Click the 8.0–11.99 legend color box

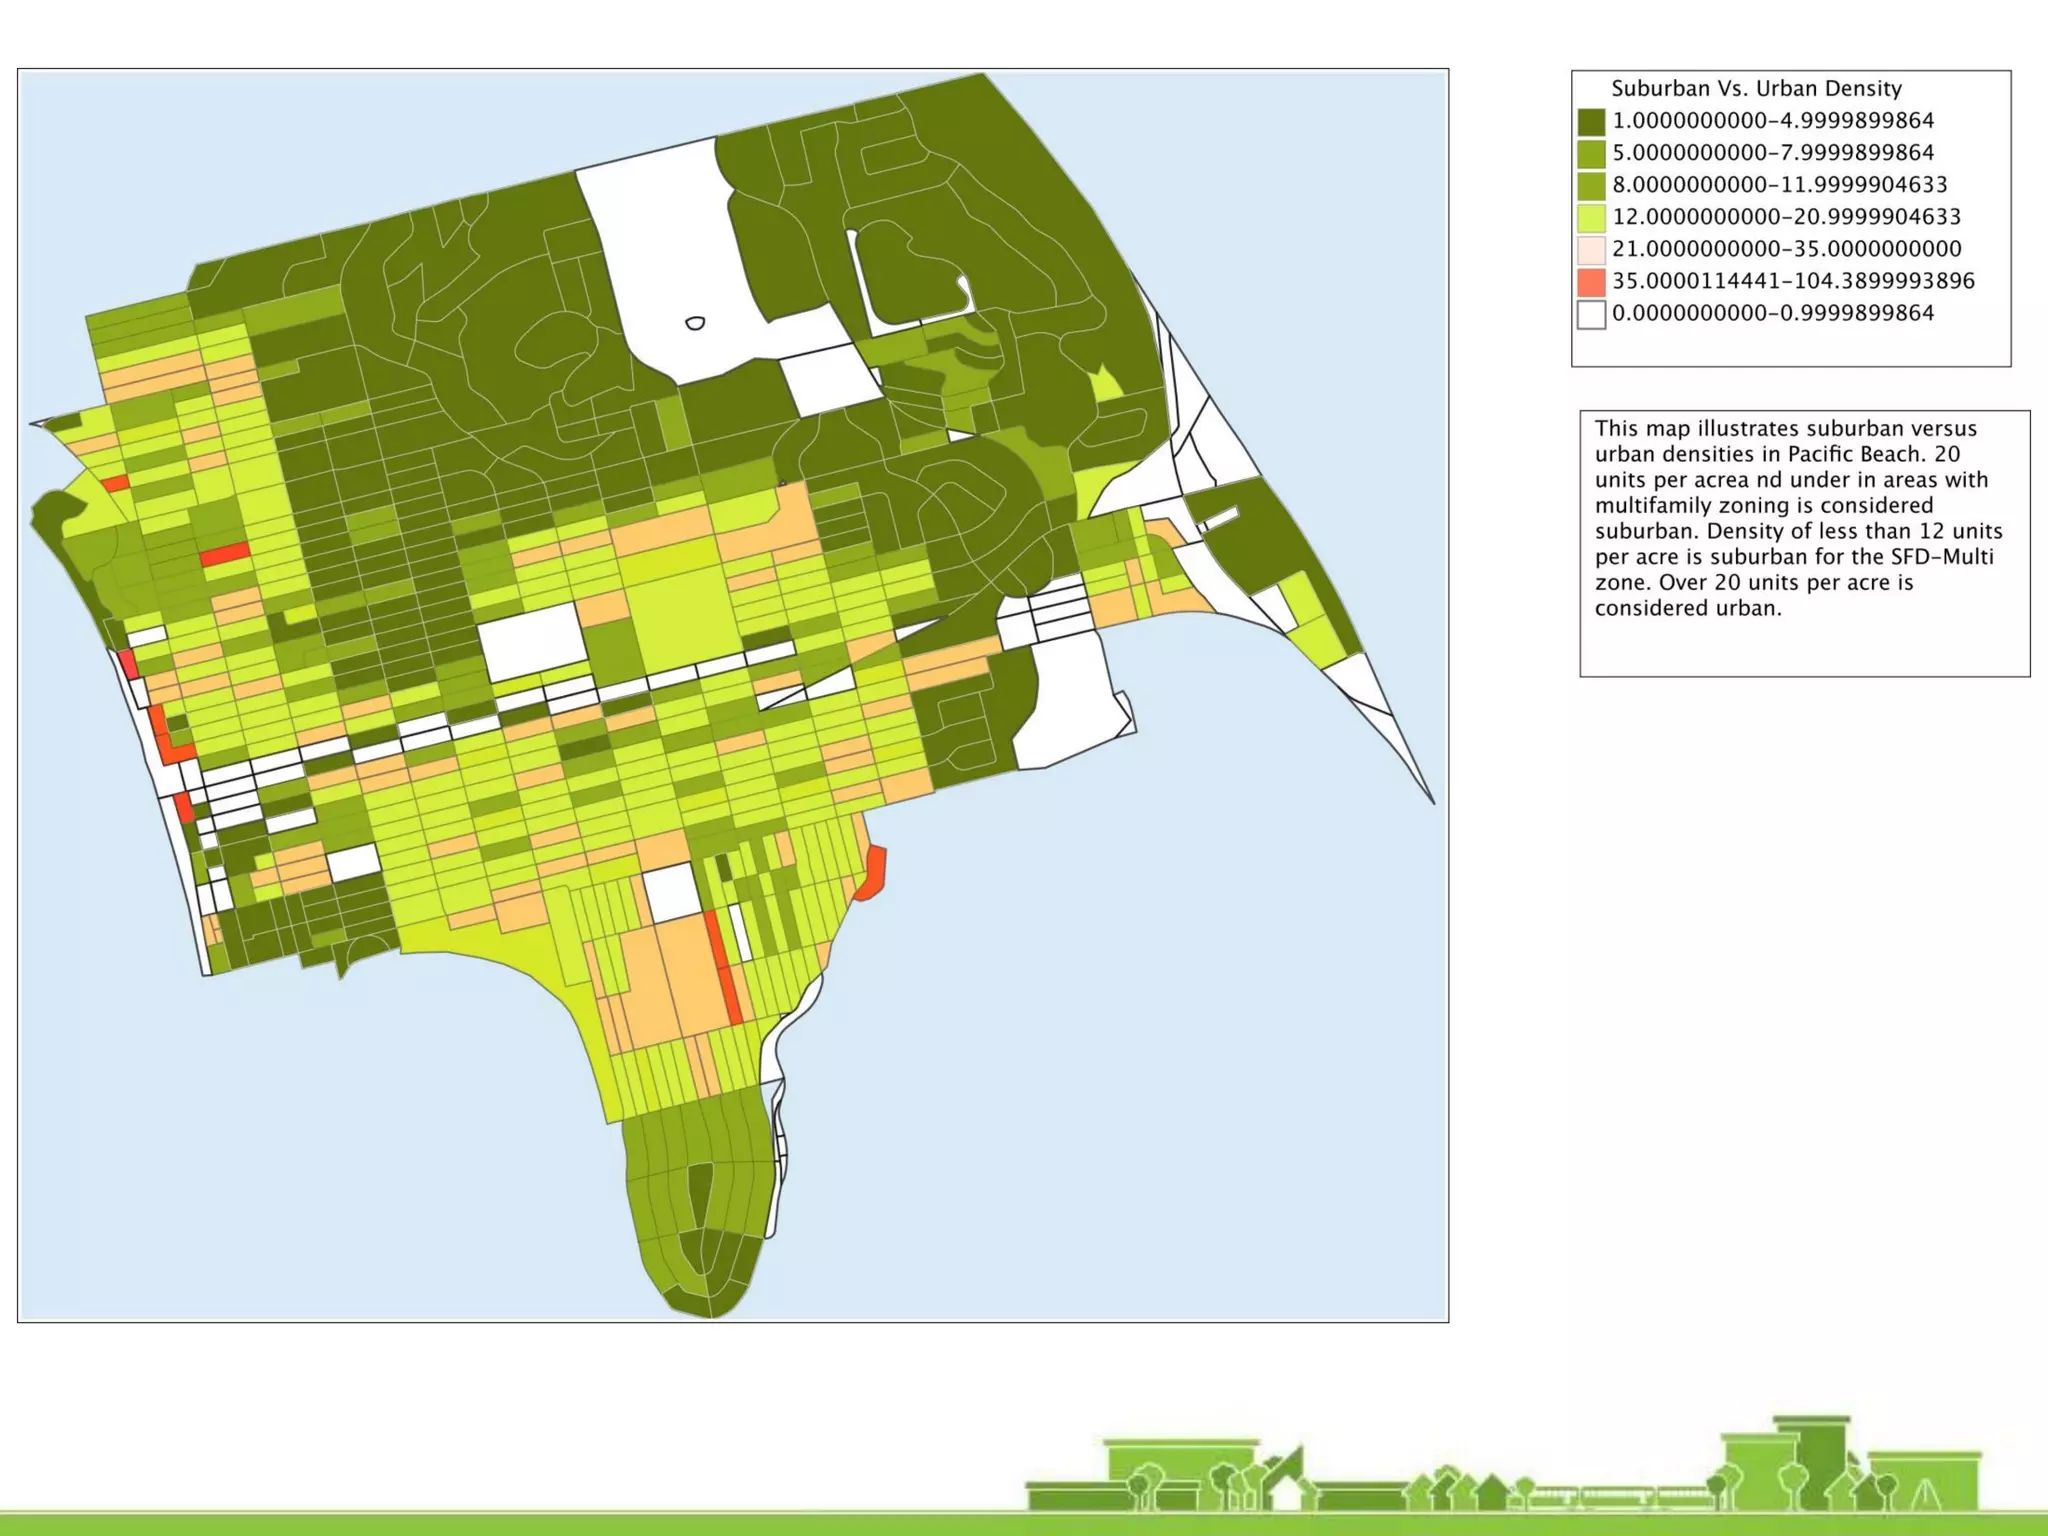click(1591, 186)
